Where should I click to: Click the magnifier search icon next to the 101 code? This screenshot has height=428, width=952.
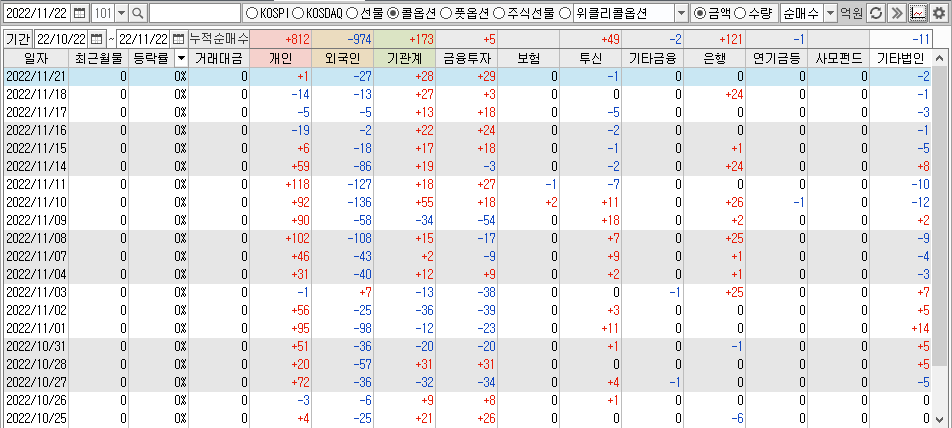pyautogui.click(x=137, y=13)
